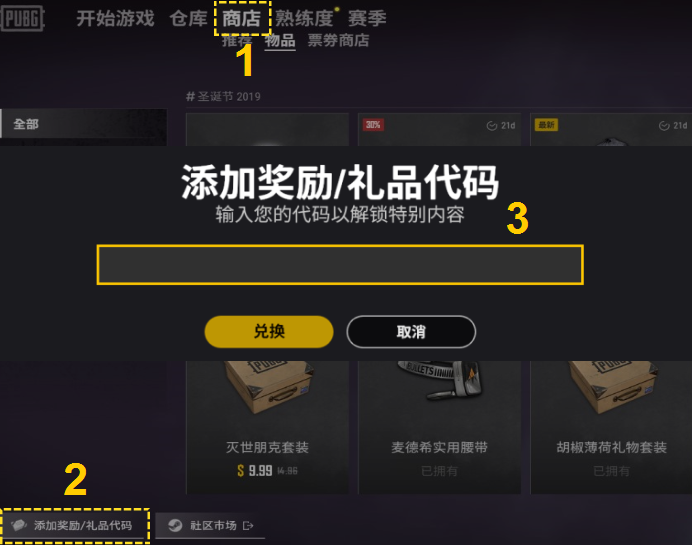Click the PUBG logo icon
Screen dimensions: 692x545
click(22, 19)
